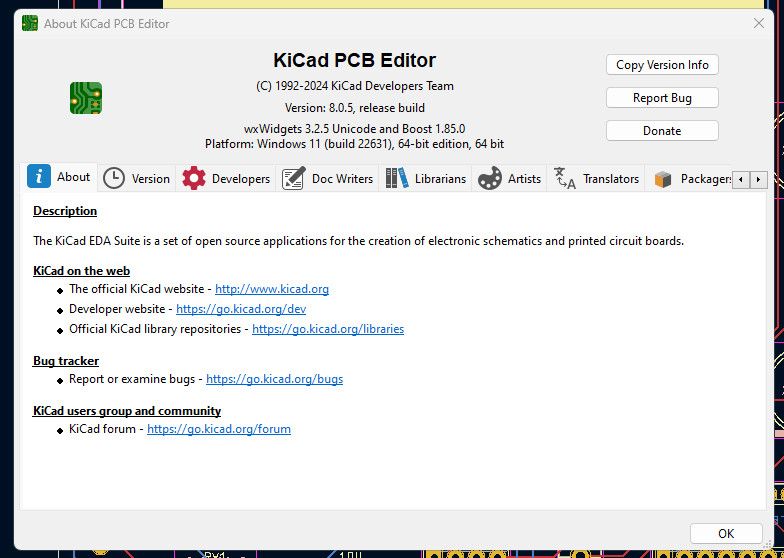Click the Artists palette icon

[490, 178]
